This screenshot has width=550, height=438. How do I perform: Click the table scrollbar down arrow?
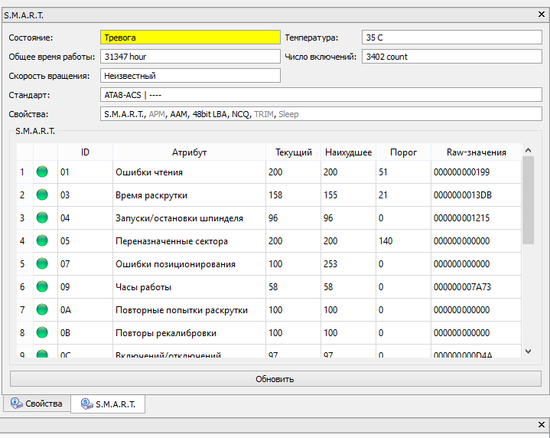pyautogui.click(x=528, y=351)
